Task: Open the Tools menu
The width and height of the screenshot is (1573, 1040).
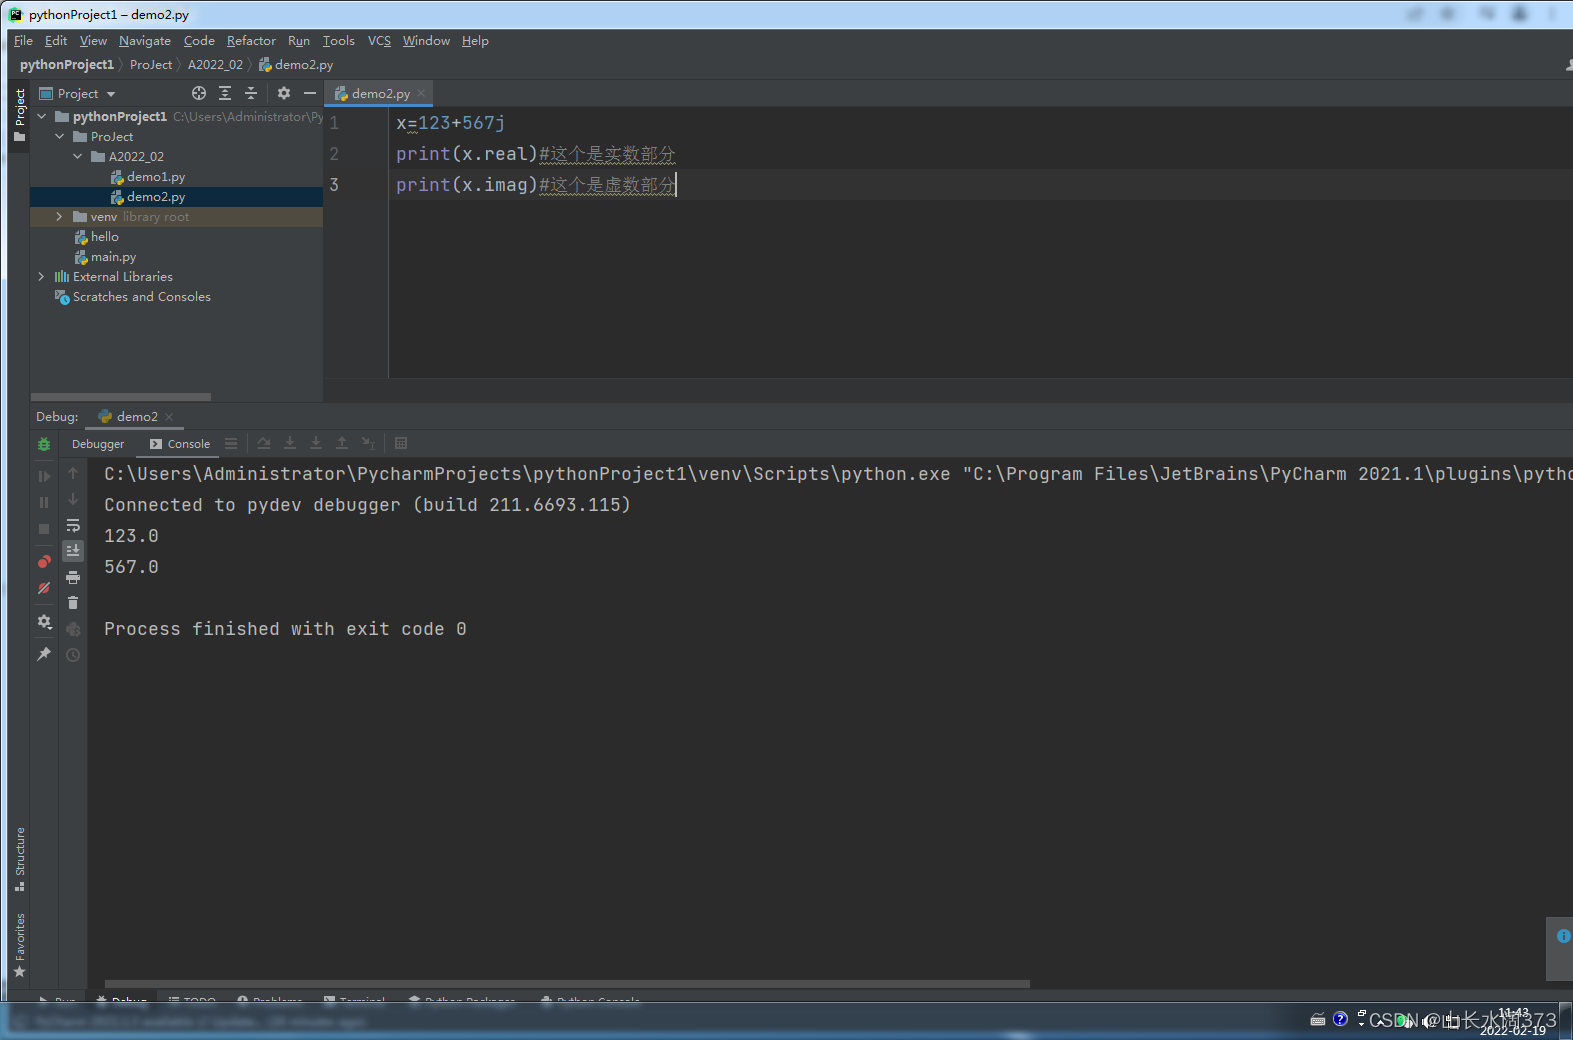Action: point(339,41)
